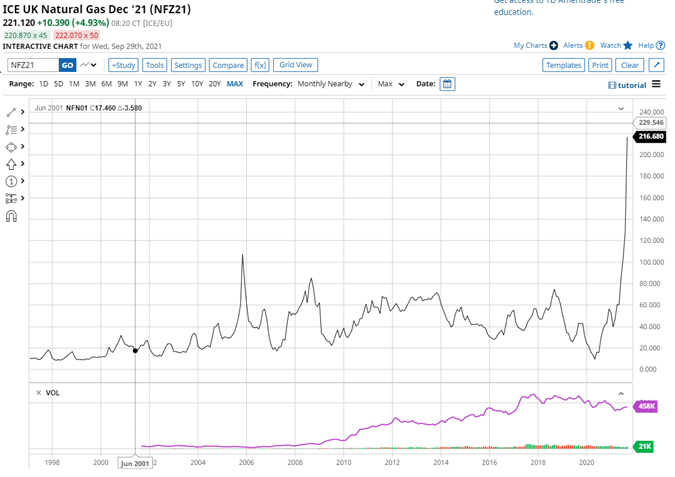Select the numbered label tool icon
Screen dimensions: 675x477
click(x=11, y=181)
